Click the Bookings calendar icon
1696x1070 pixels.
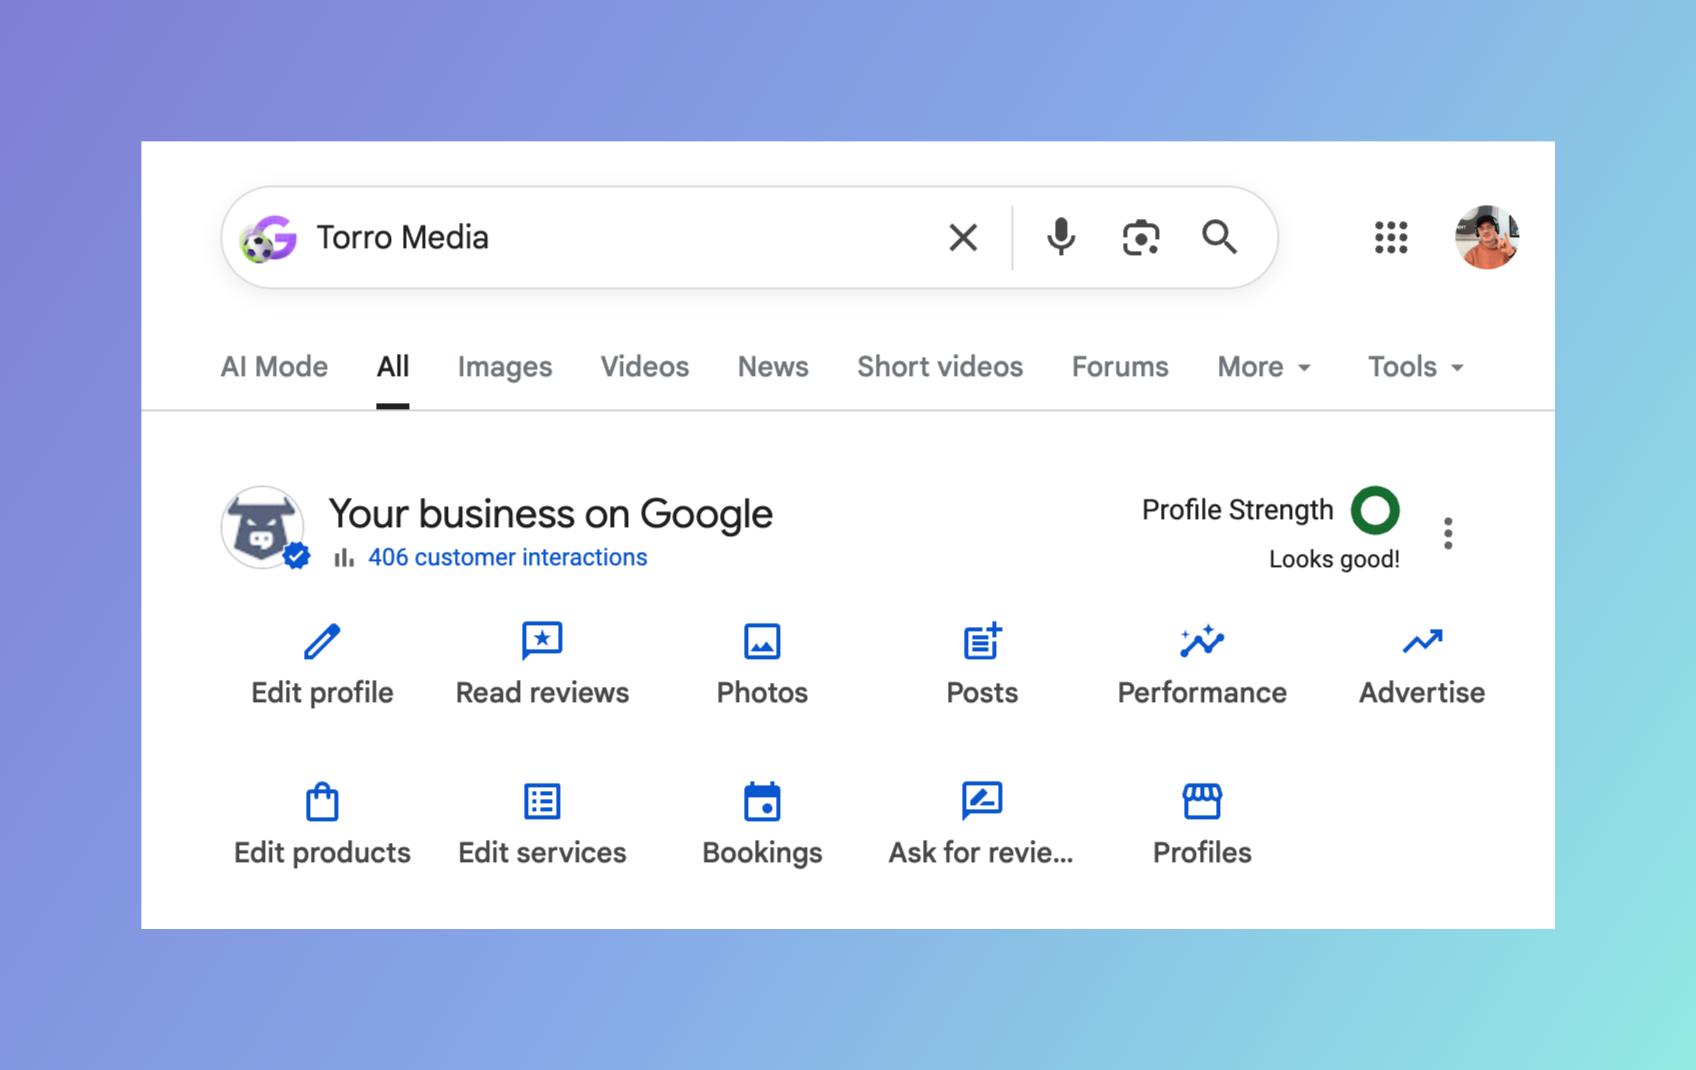pyautogui.click(x=762, y=801)
